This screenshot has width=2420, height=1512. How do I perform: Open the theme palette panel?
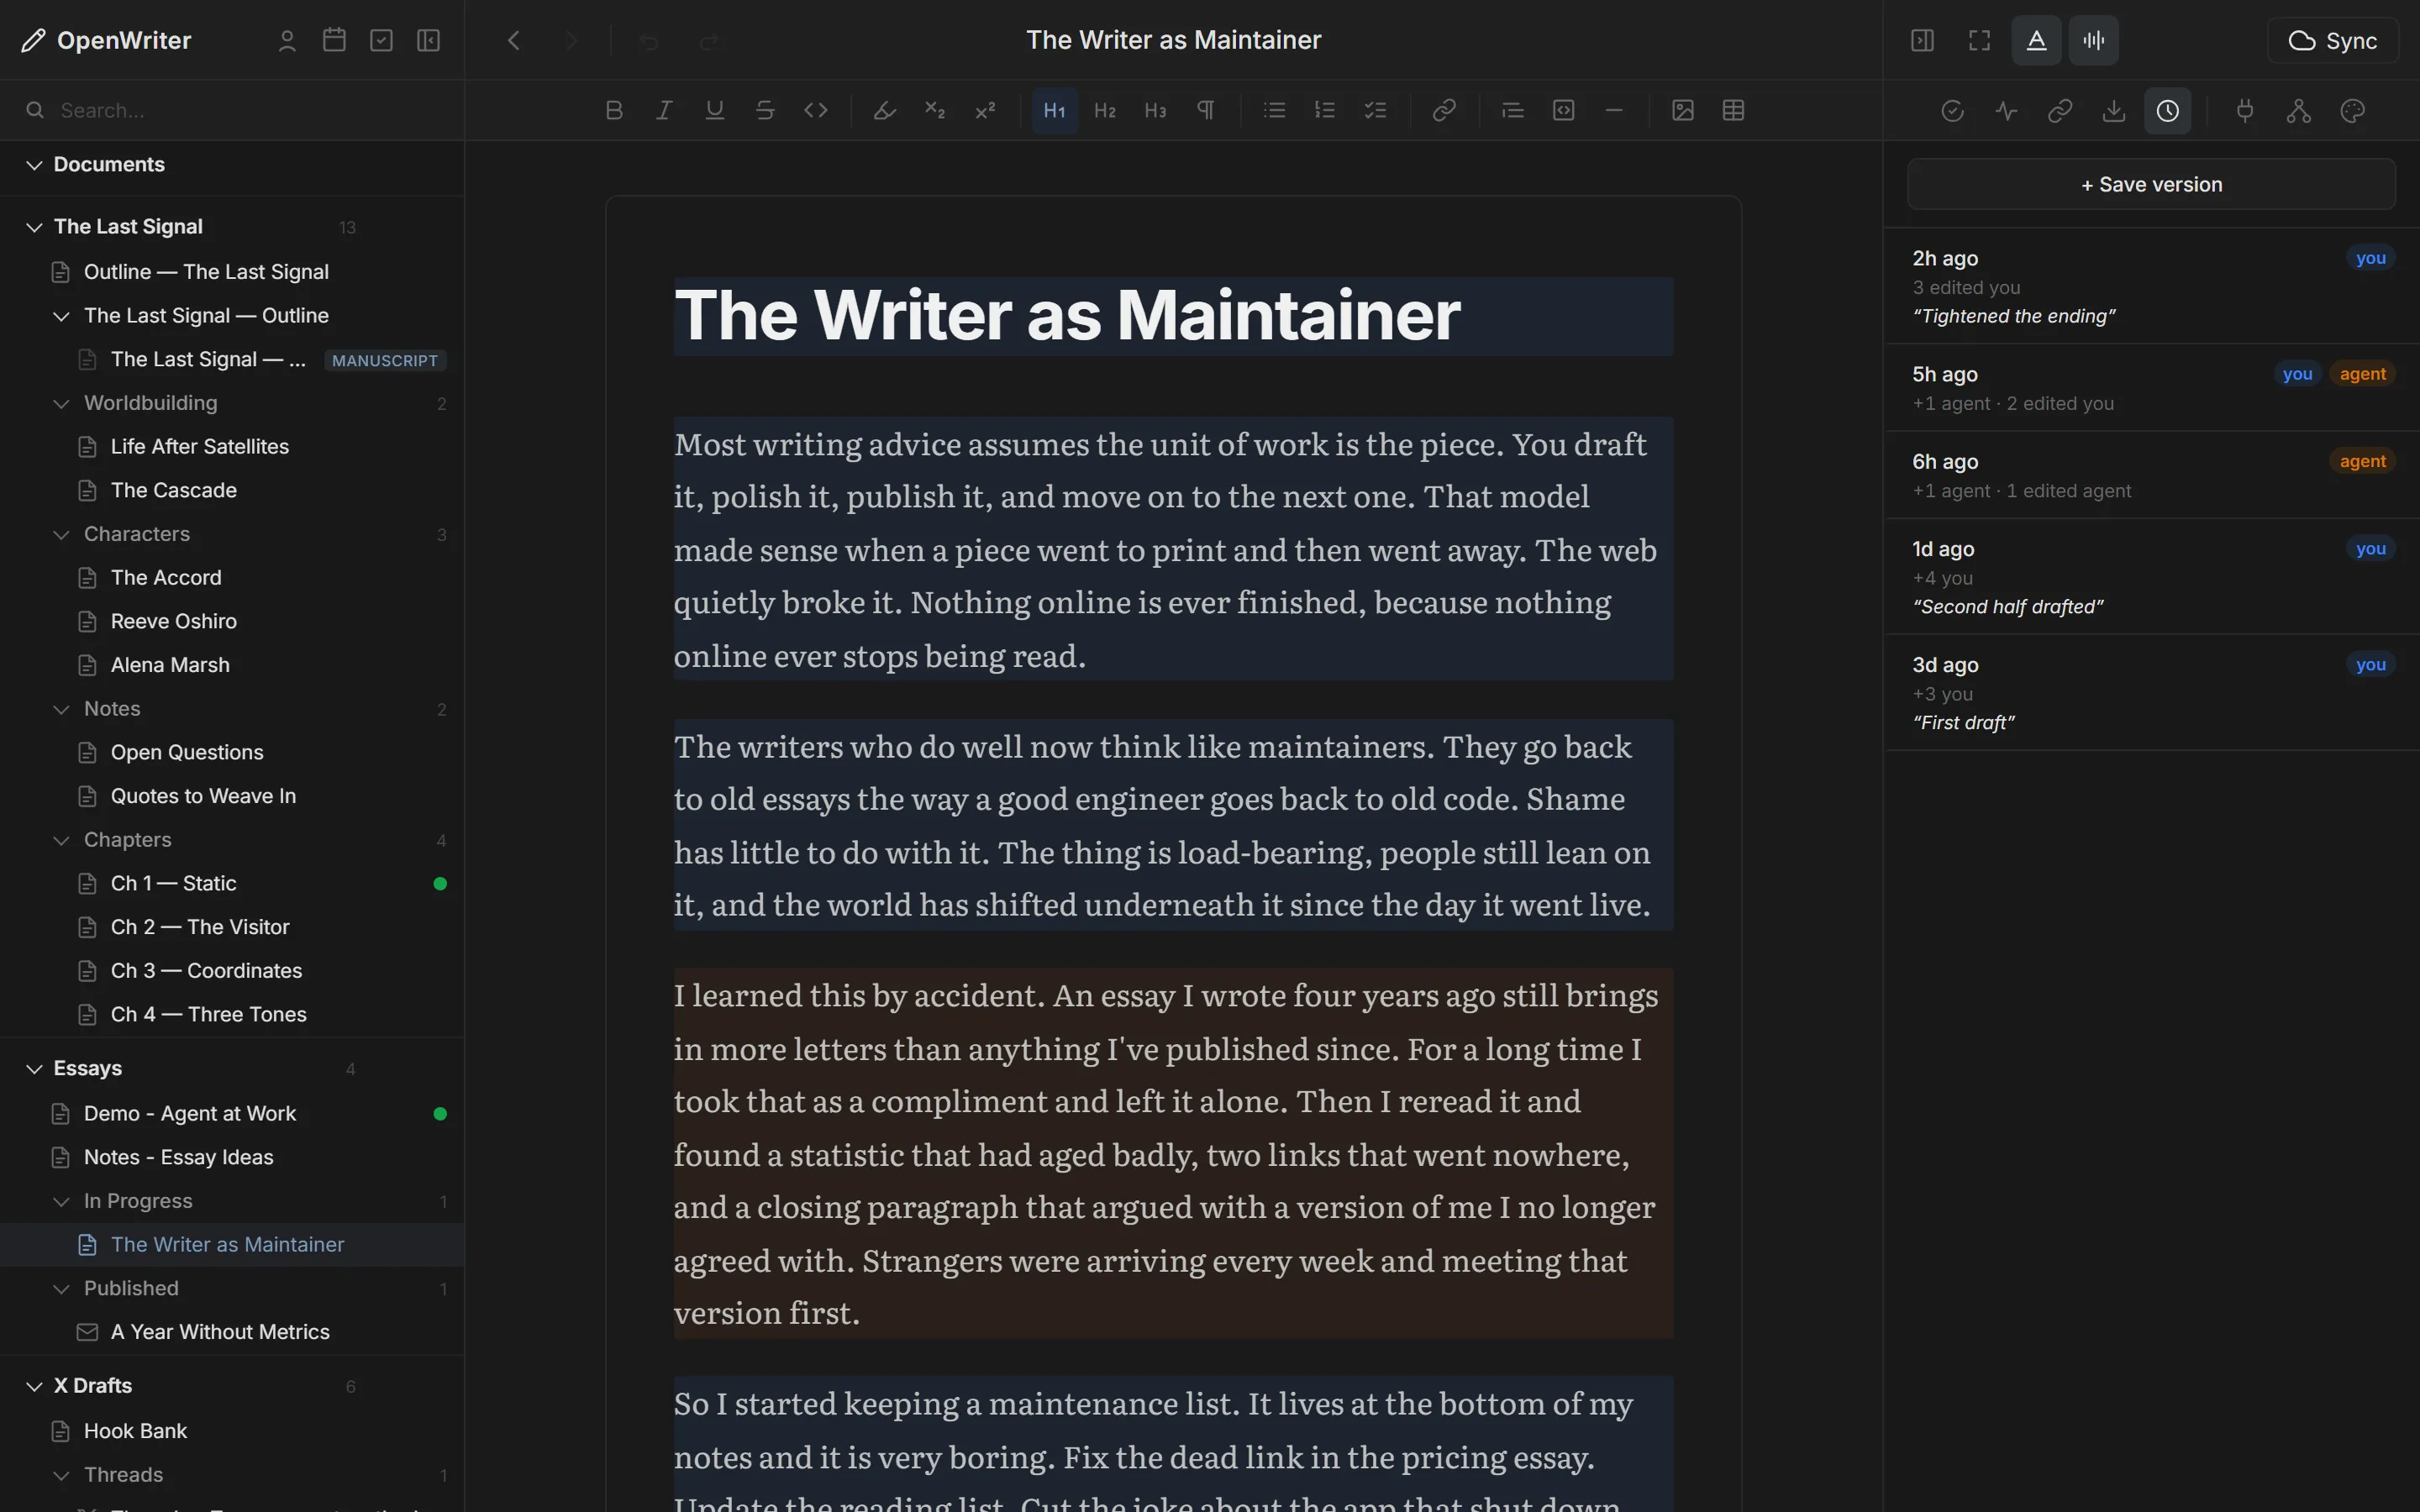click(x=2353, y=110)
